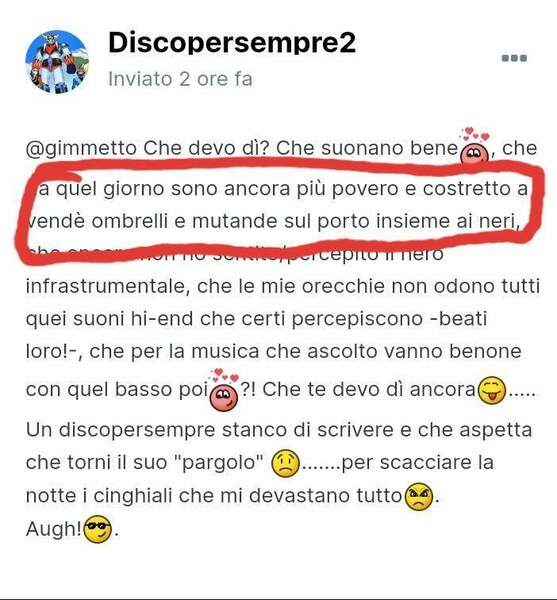Screen dimensions: 557x600
Task: Click "Augh!" at the end of post
Action: tap(54, 529)
